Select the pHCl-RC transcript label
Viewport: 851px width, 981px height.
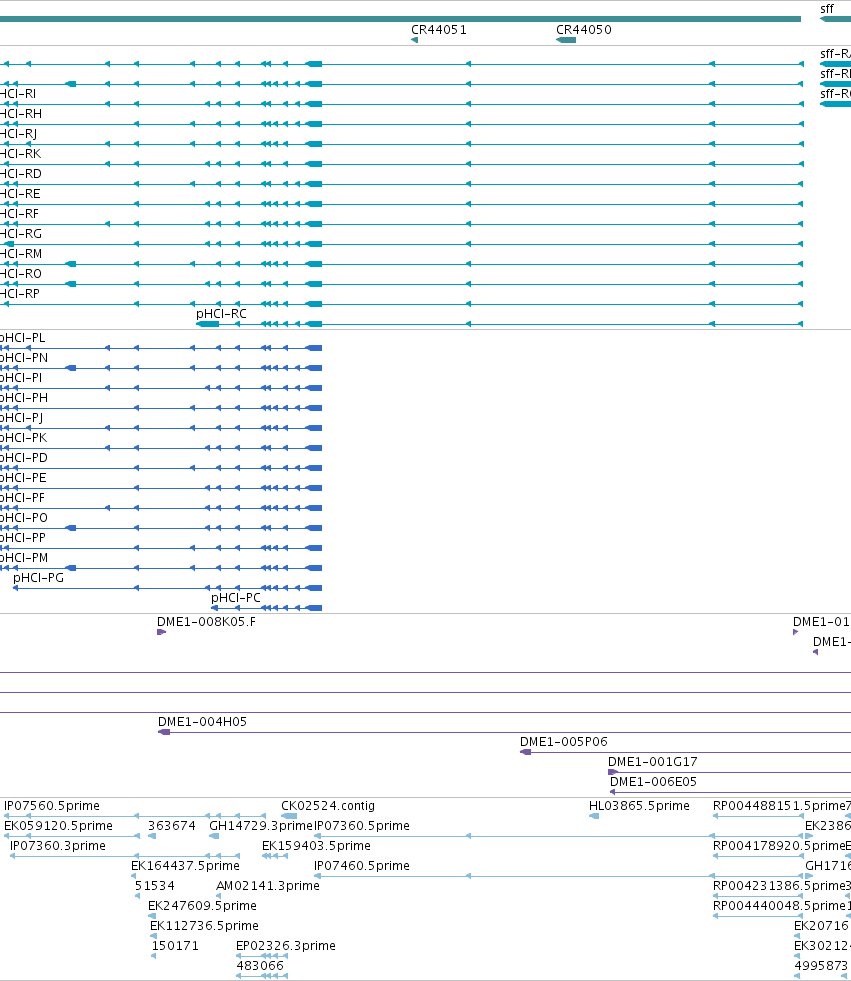221,313
